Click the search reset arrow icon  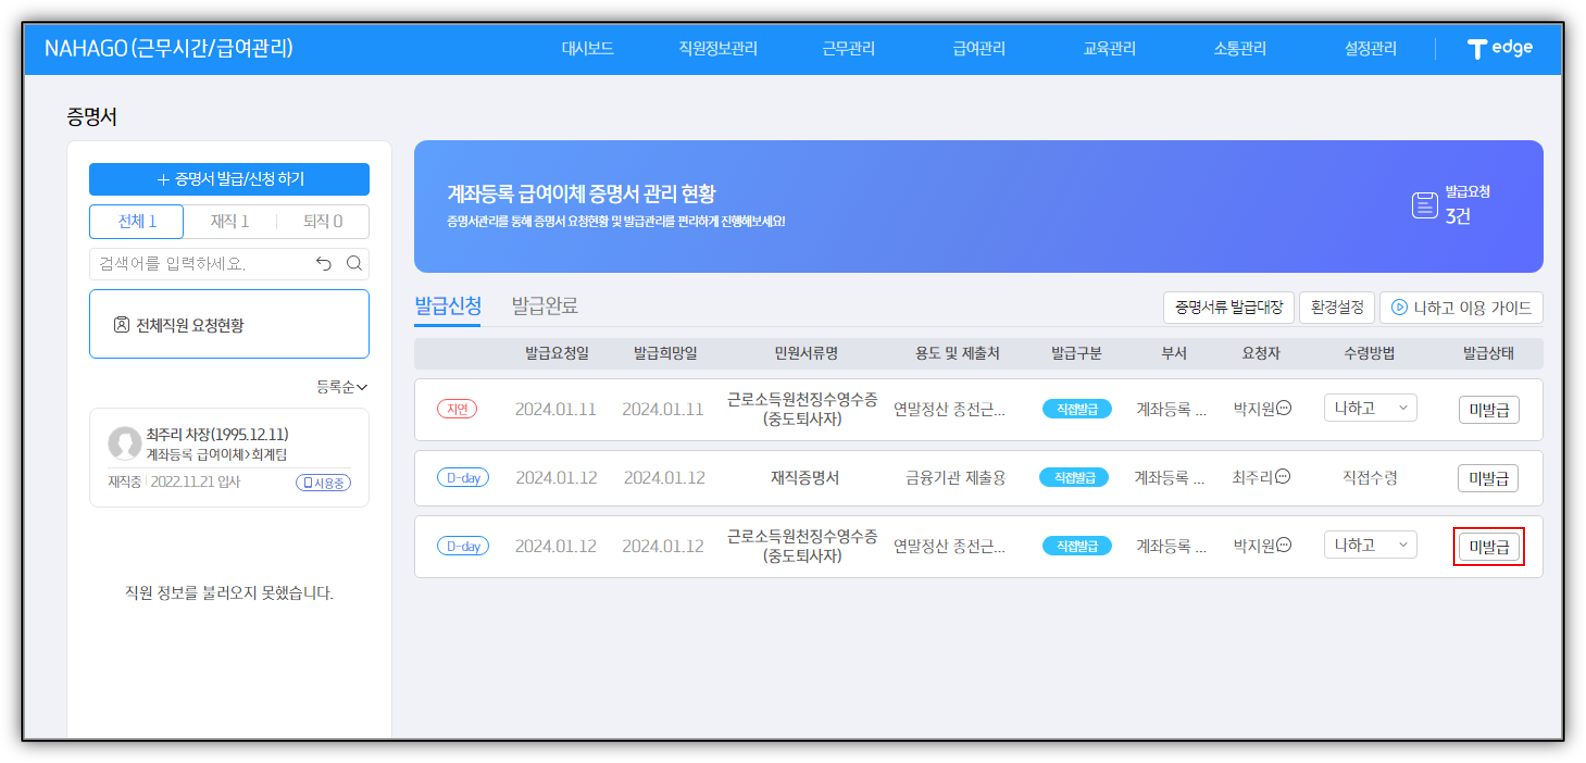coord(323,264)
